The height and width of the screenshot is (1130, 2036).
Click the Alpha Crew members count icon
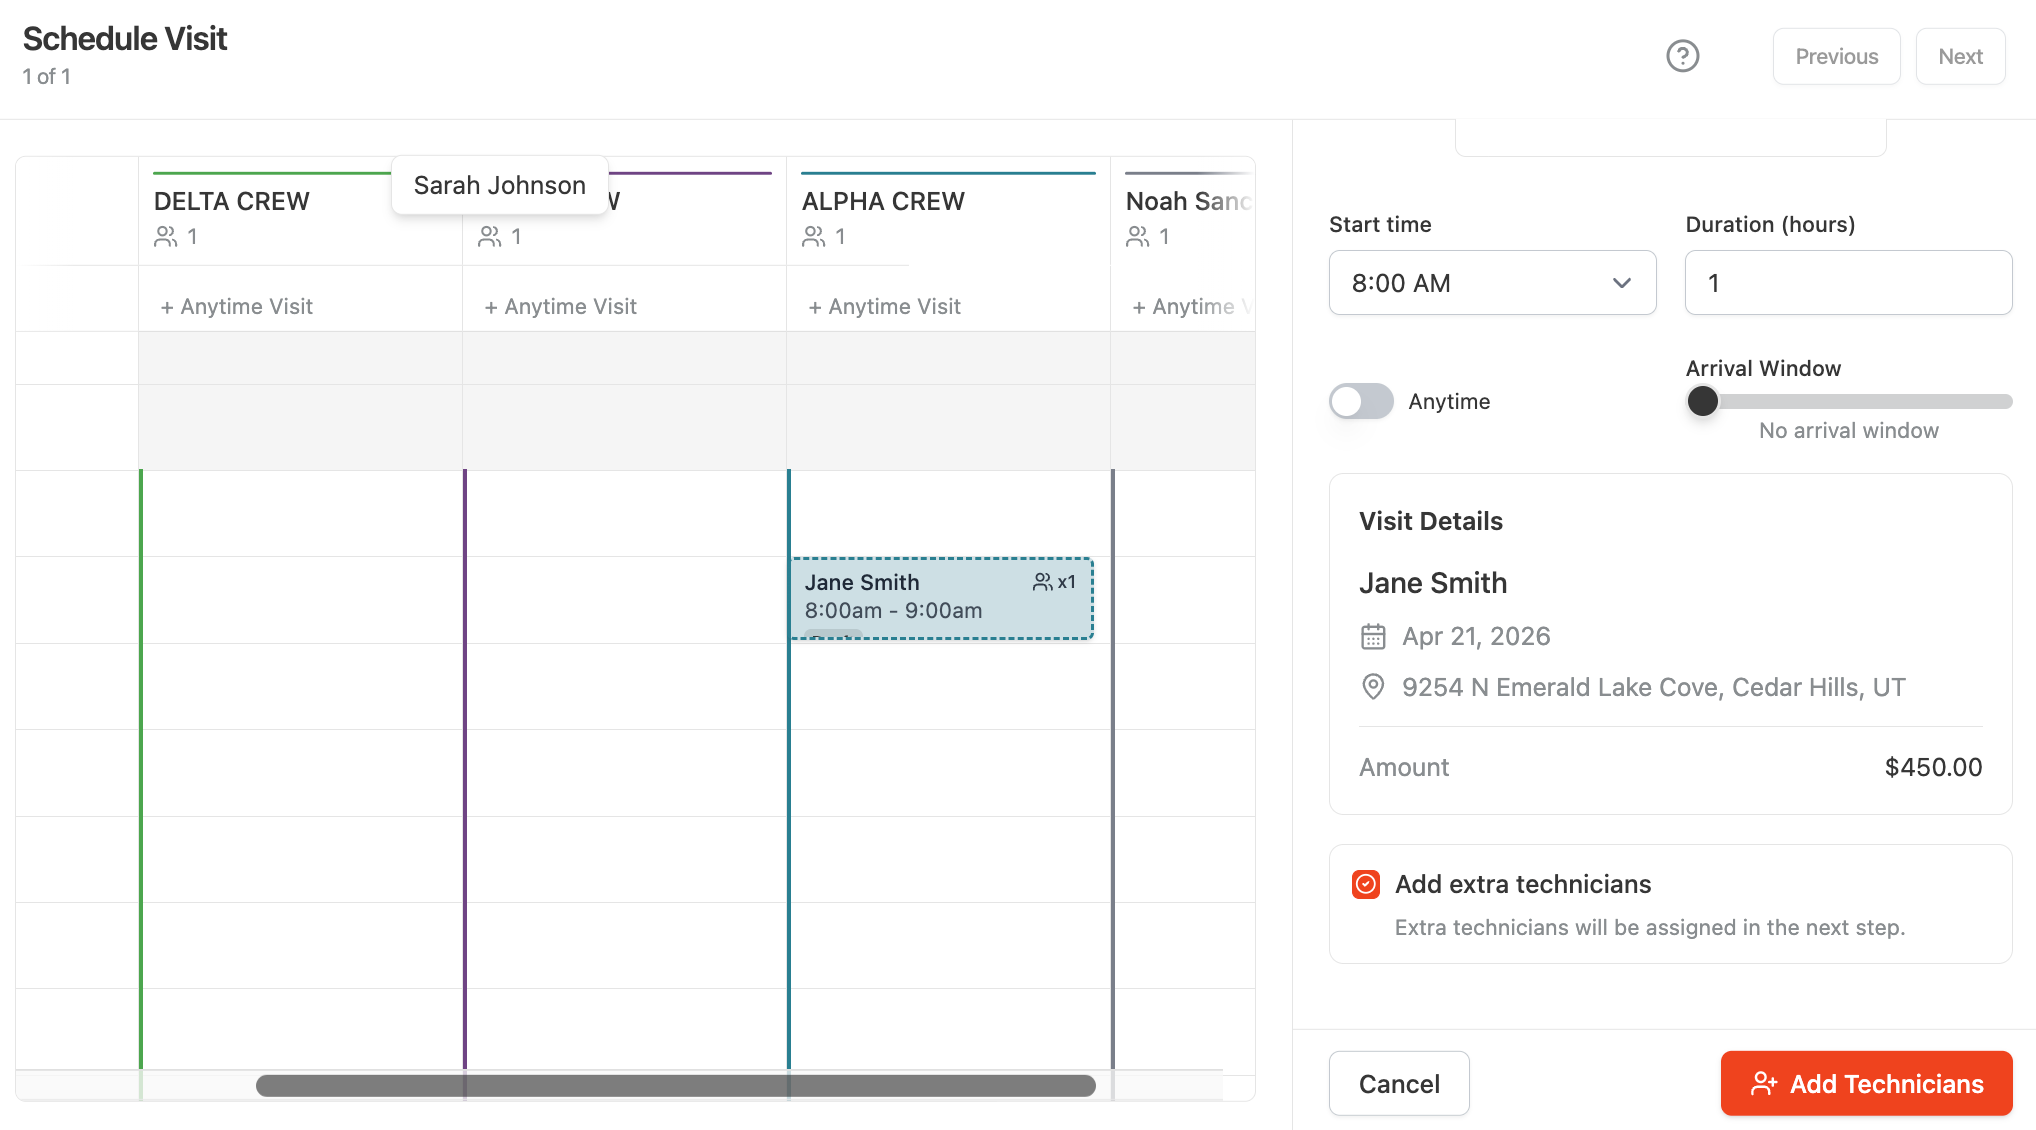[814, 237]
